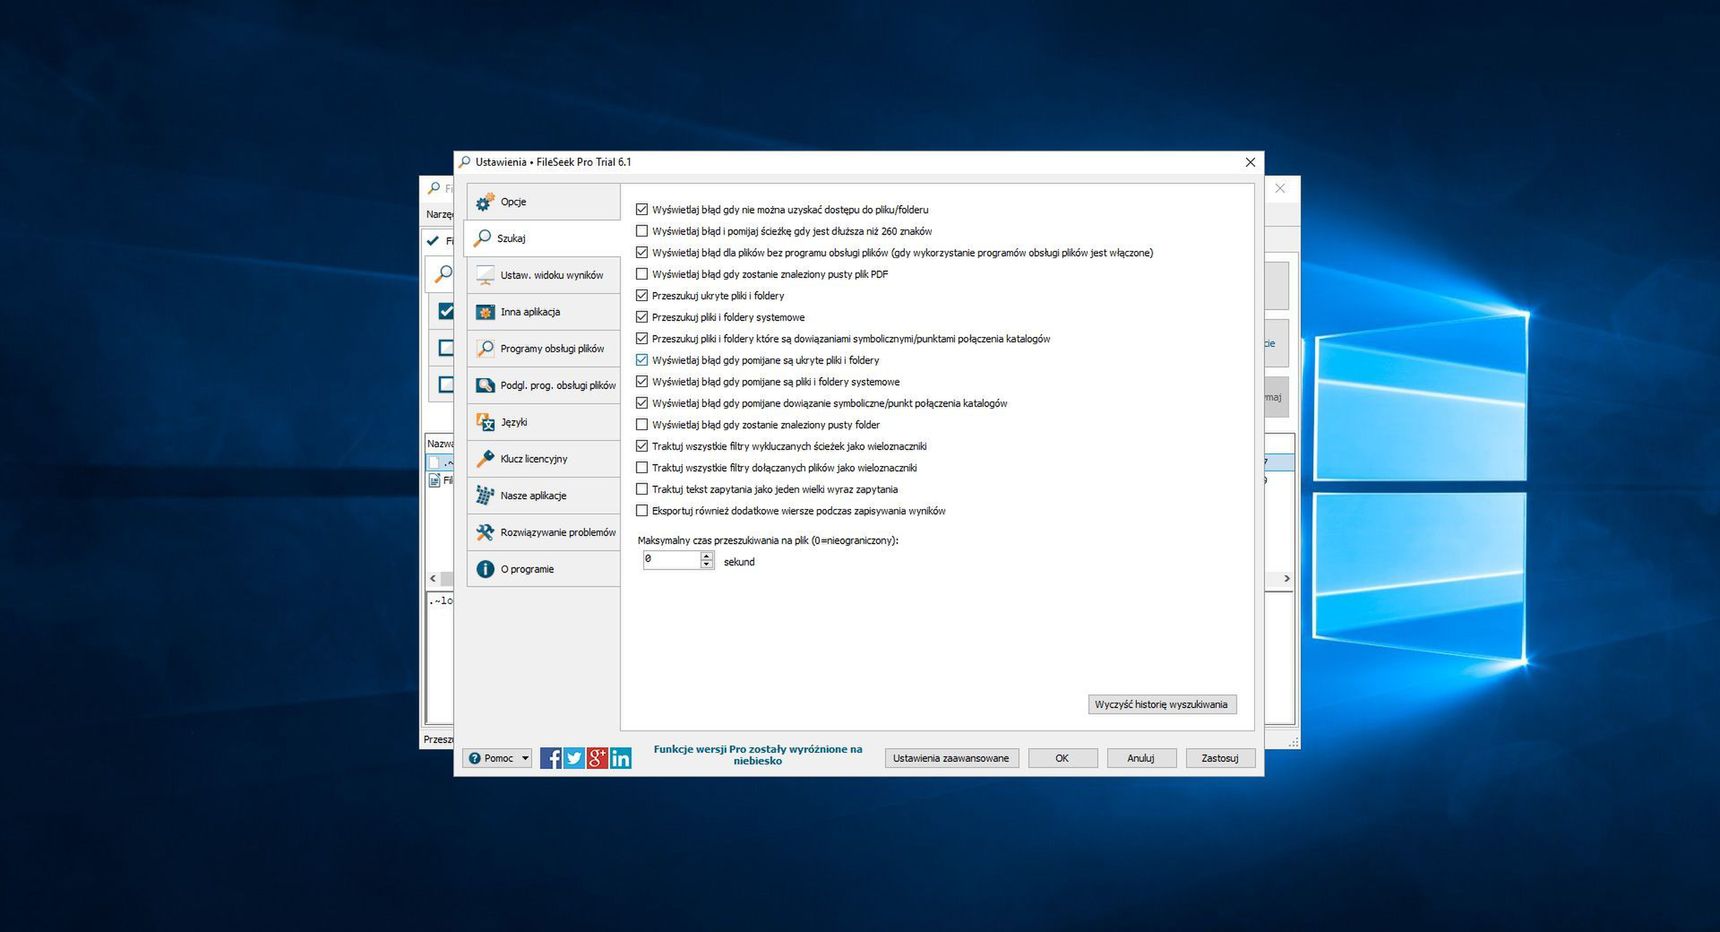
Task: Check 'znaleziony pusty folder' option
Action: tap(642, 425)
